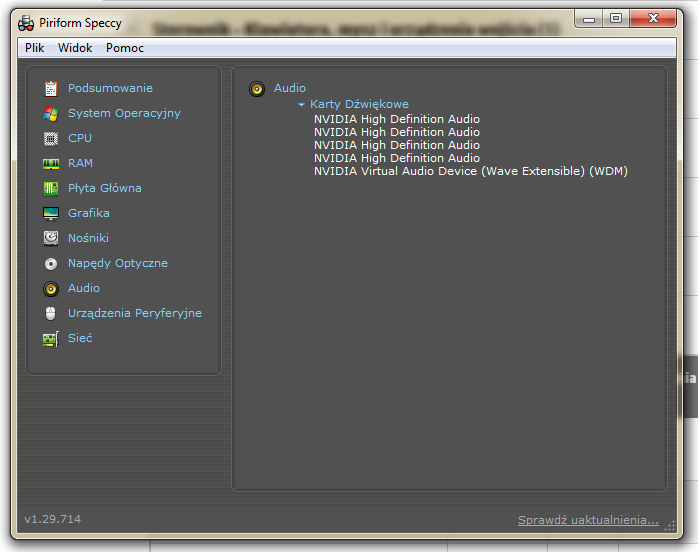Close the Piriform Speccy window

(653, 18)
